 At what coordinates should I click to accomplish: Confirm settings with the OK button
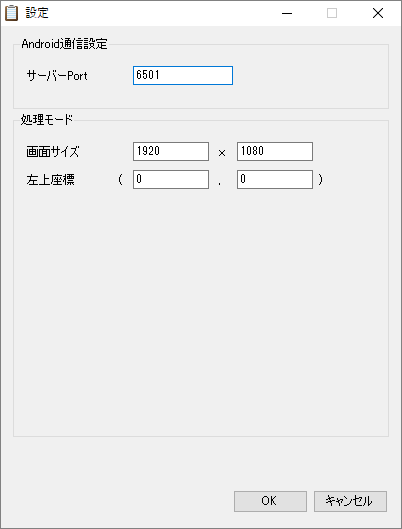(x=270, y=501)
